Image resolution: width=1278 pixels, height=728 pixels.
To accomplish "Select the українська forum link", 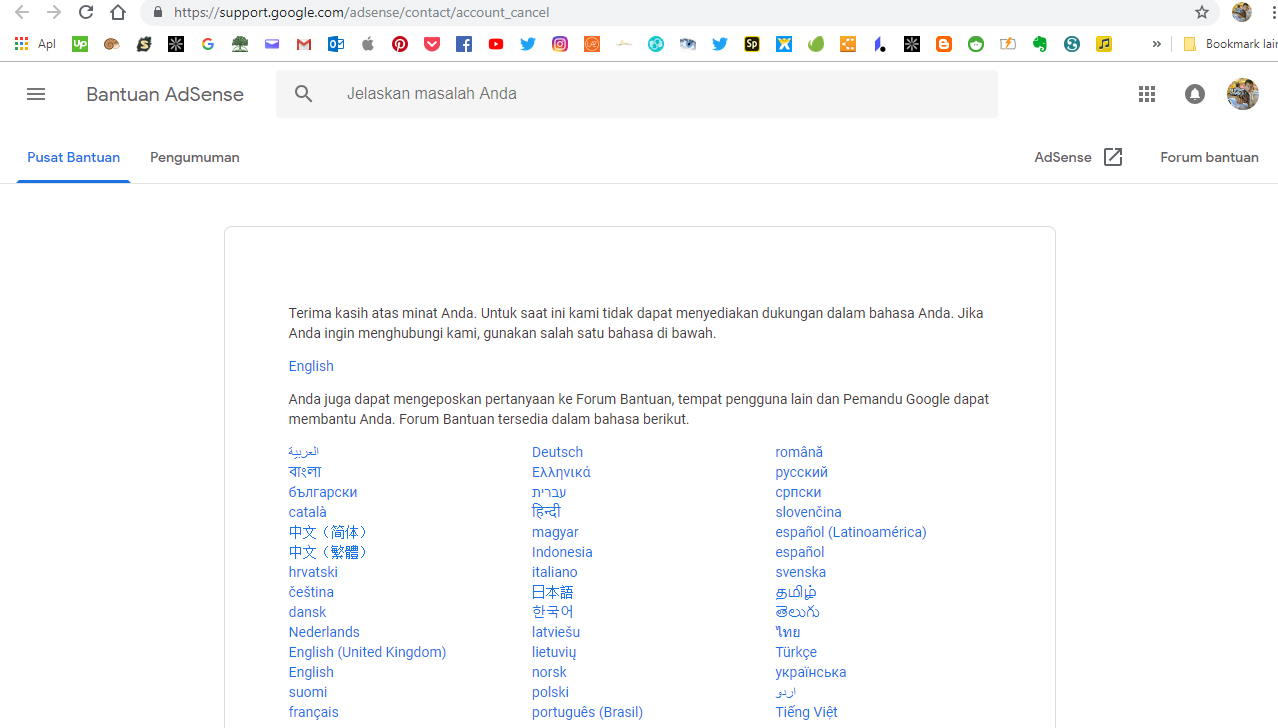I will point(811,672).
